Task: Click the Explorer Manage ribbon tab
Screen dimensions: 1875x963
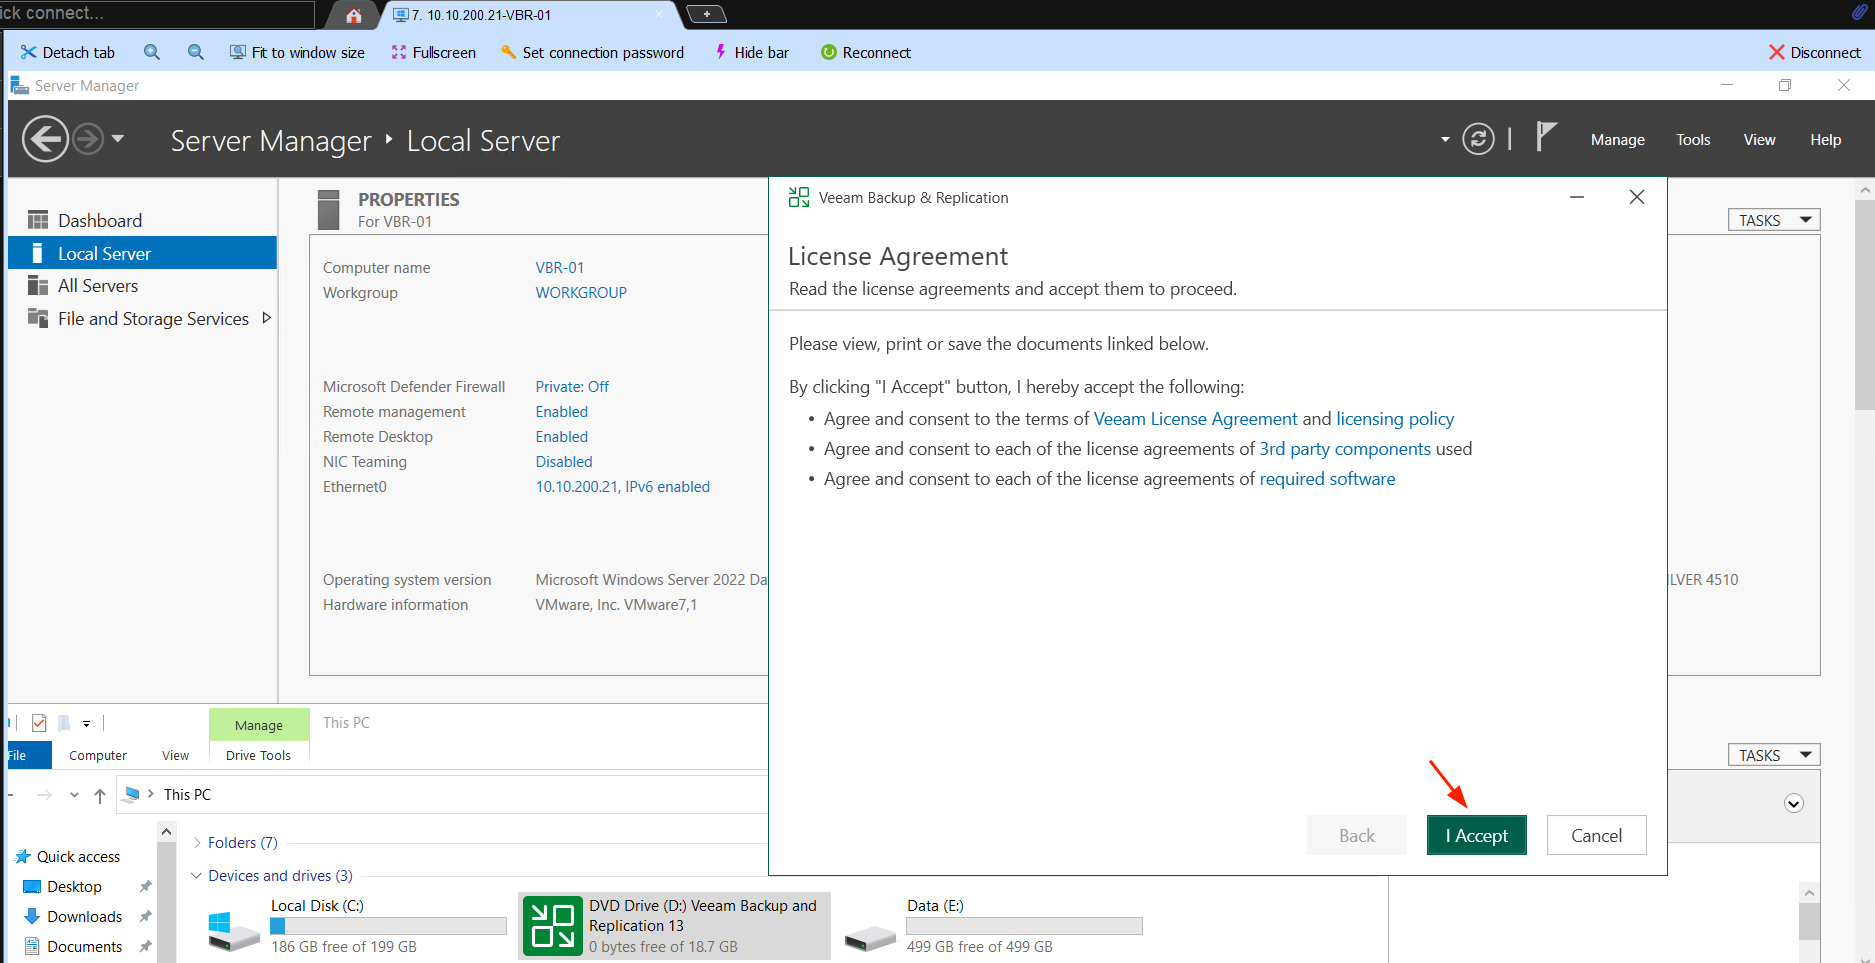Action: click(x=259, y=725)
